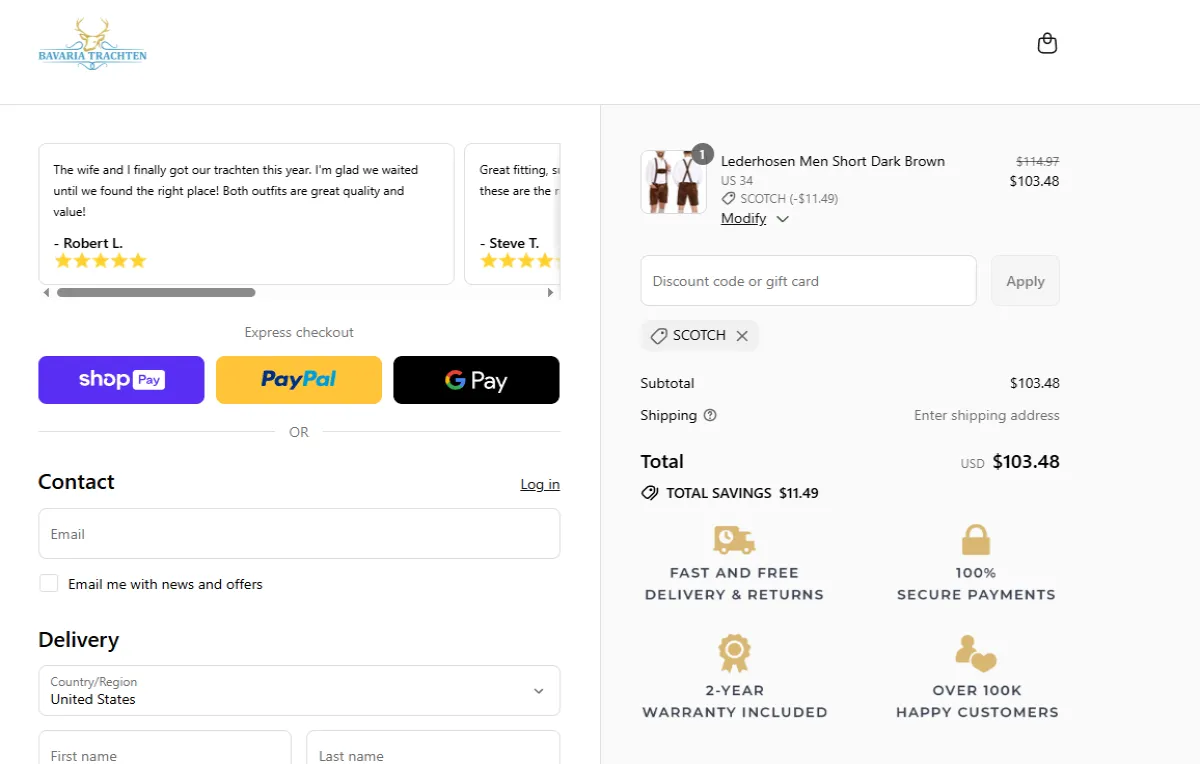1200x764 pixels.
Task: Click the total savings tag icon
Action: [650, 493]
